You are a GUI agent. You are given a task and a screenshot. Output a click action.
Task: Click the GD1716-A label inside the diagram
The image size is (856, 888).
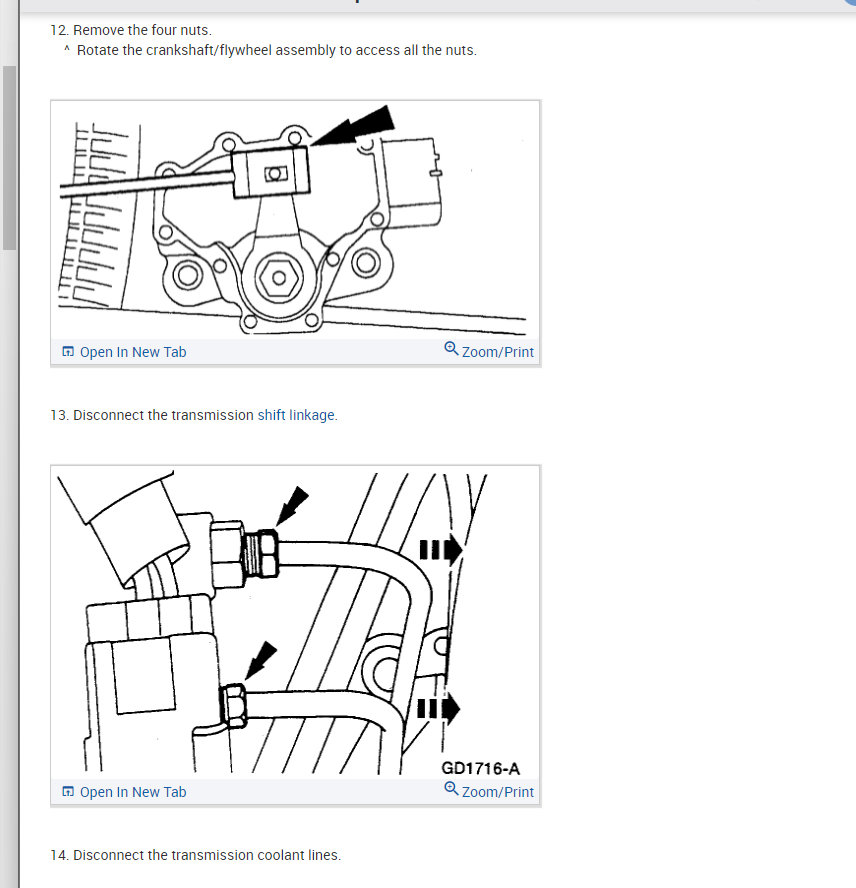(x=480, y=769)
